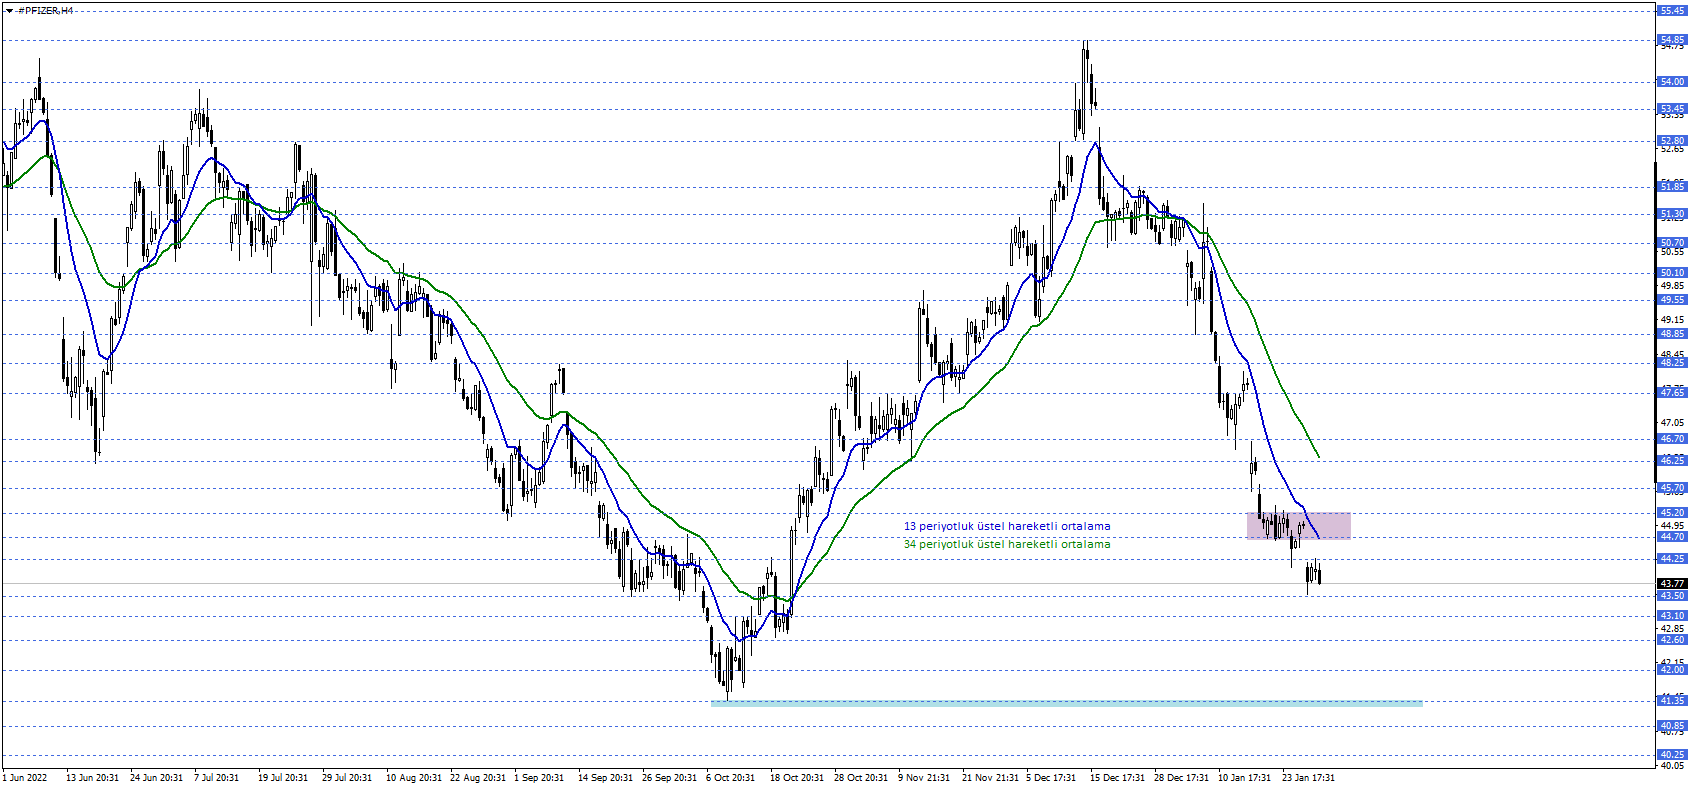Click the #PFIZER,H4 chart title text
Screen dimensions: 1695x789
(x=45, y=10)
